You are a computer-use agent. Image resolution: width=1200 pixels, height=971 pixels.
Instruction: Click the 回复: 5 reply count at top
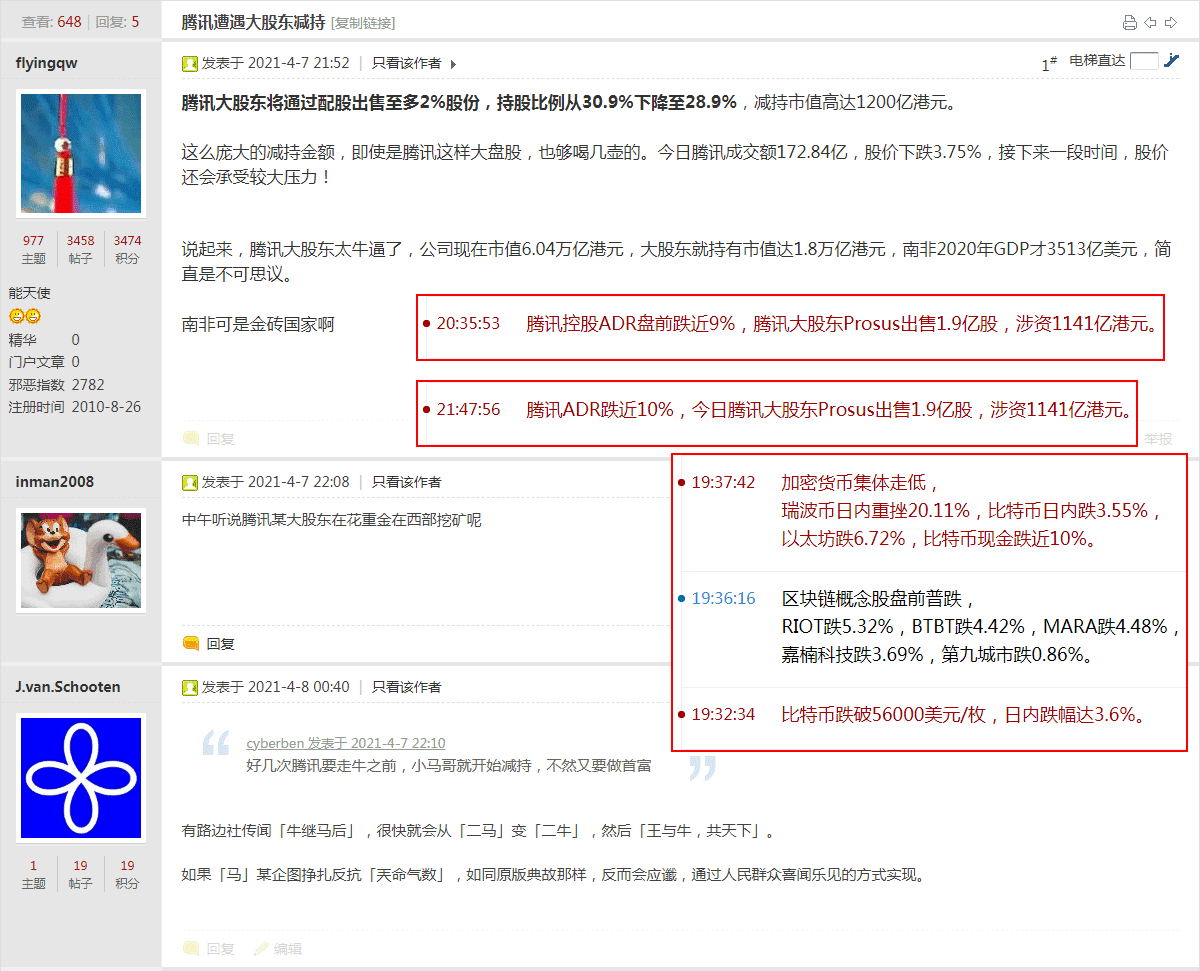pos(118,22)
